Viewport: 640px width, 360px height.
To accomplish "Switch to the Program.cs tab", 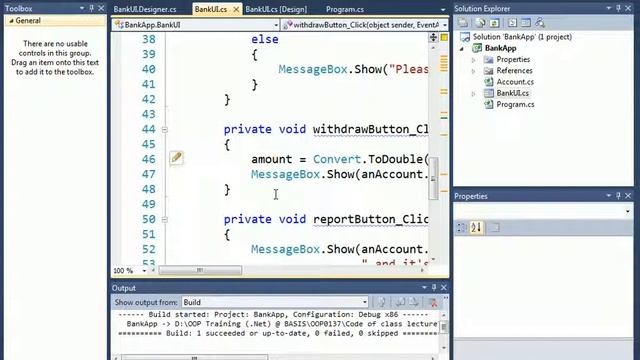I will coord(345,9).
